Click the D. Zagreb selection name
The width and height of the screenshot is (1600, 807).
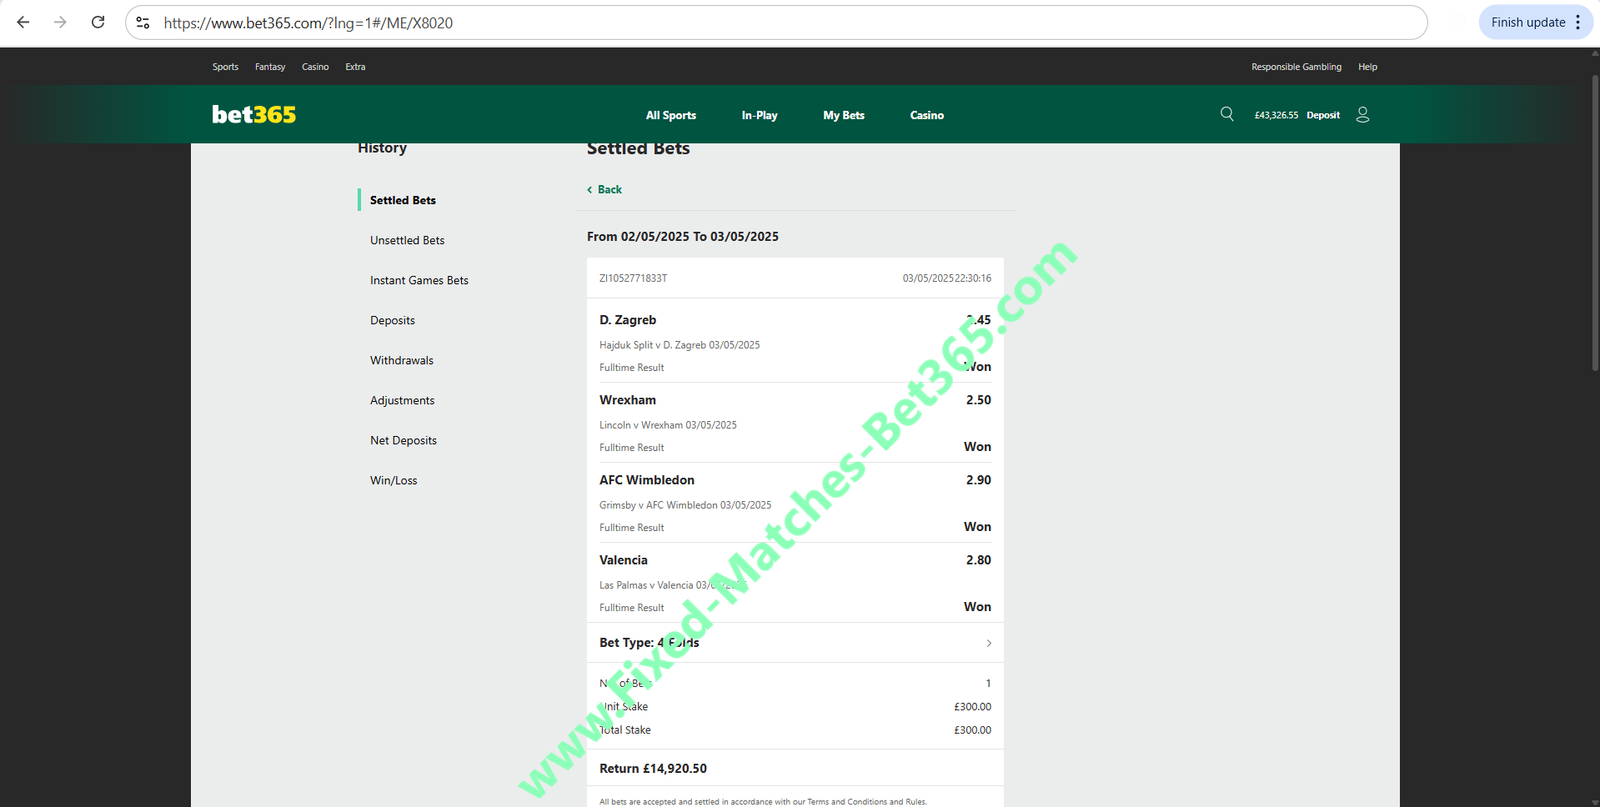click(628, 320)
